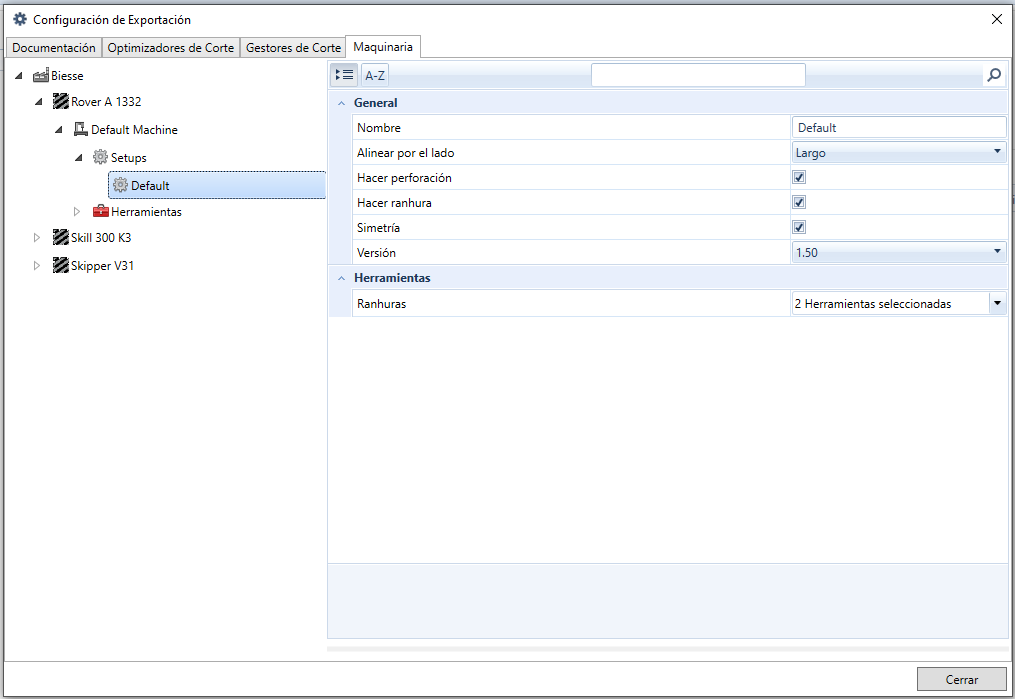Click the Setups gear icon
This screenshot has height=699, width=1015.
(100, 157)
